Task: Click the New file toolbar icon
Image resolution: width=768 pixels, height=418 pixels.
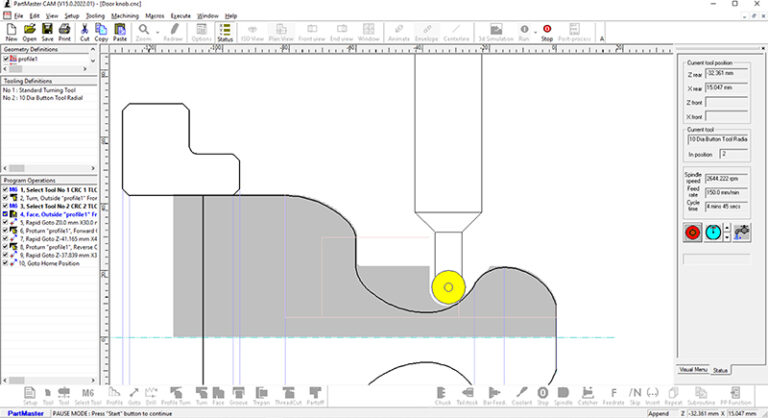Action: pyautogui.click(x=11, y=32)
